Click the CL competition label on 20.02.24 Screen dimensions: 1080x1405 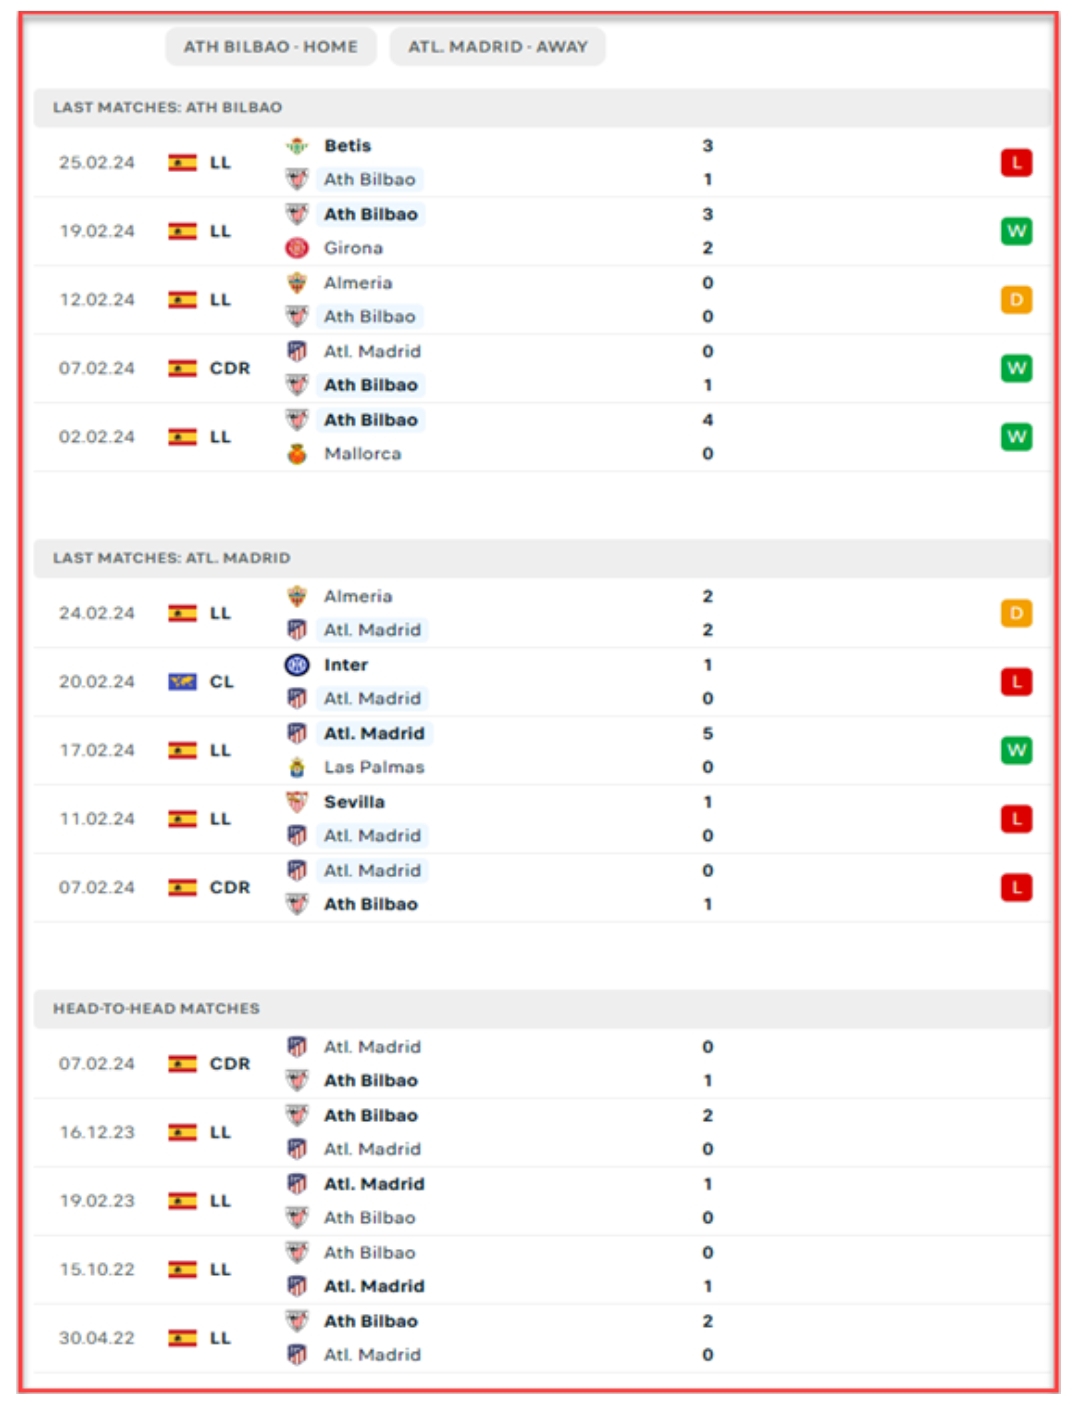221,682
